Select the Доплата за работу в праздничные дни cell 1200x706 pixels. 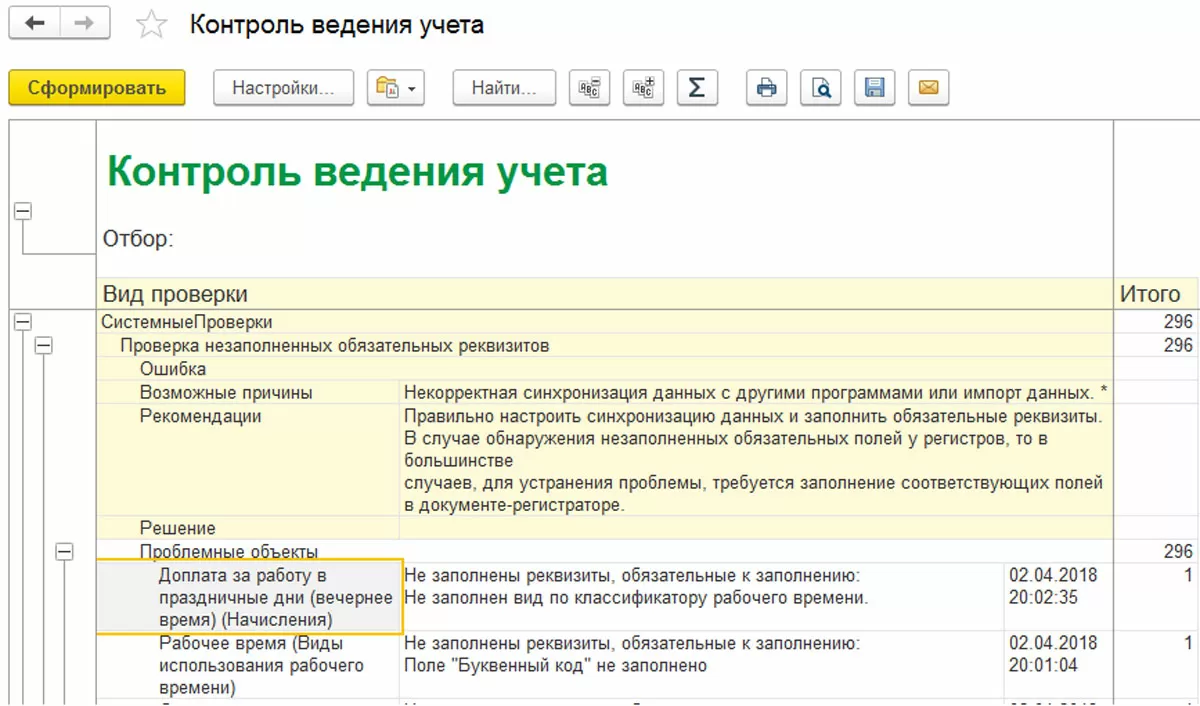coord(248,597)
